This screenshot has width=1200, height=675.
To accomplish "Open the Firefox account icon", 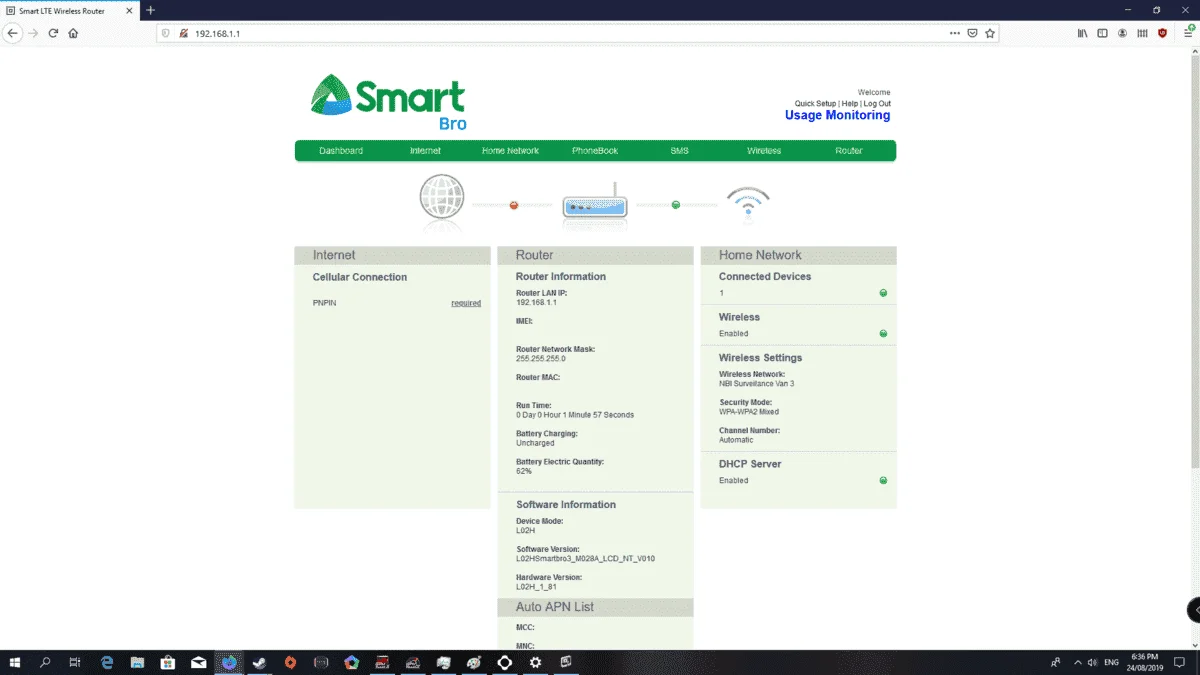I will (1122, 33).
